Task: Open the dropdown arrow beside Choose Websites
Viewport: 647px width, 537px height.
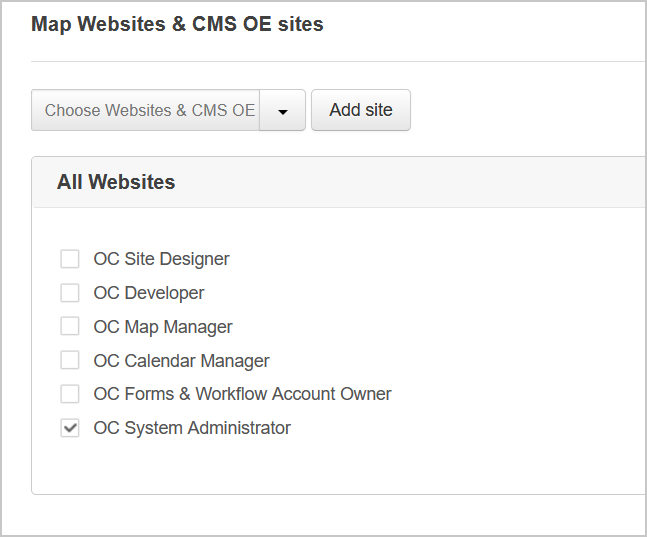Action: 283,110
